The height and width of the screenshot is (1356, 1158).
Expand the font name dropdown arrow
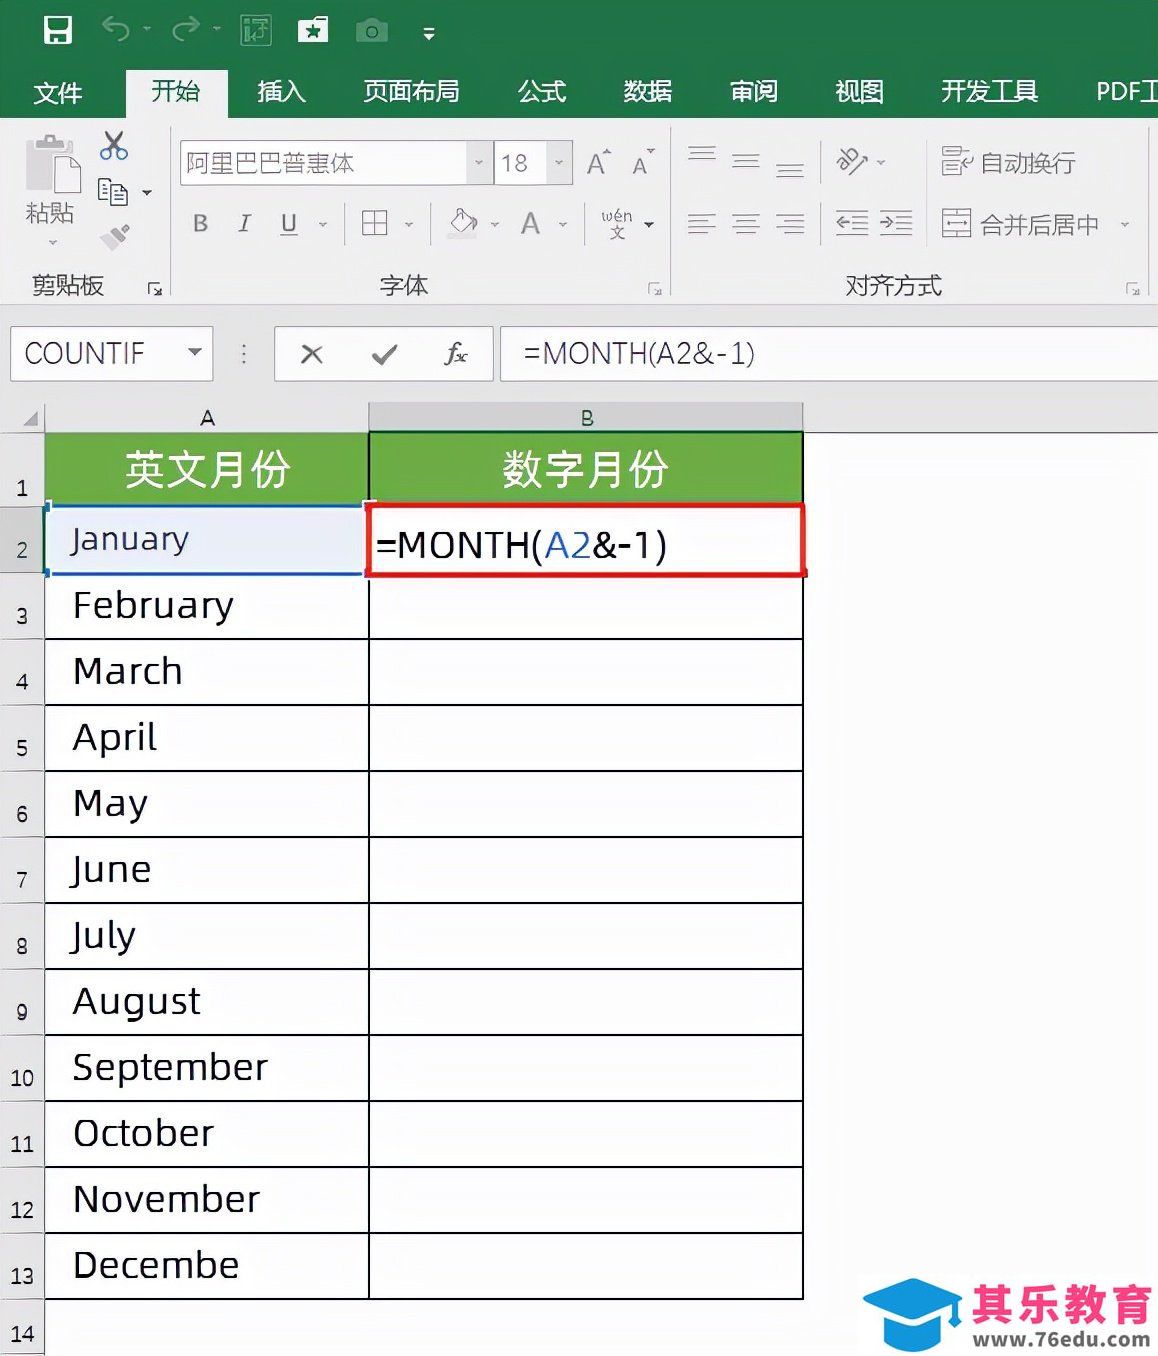coord(480,163)
